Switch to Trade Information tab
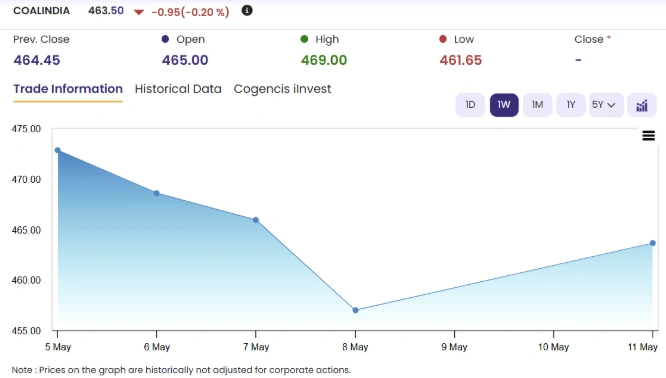 click(68, 89)
